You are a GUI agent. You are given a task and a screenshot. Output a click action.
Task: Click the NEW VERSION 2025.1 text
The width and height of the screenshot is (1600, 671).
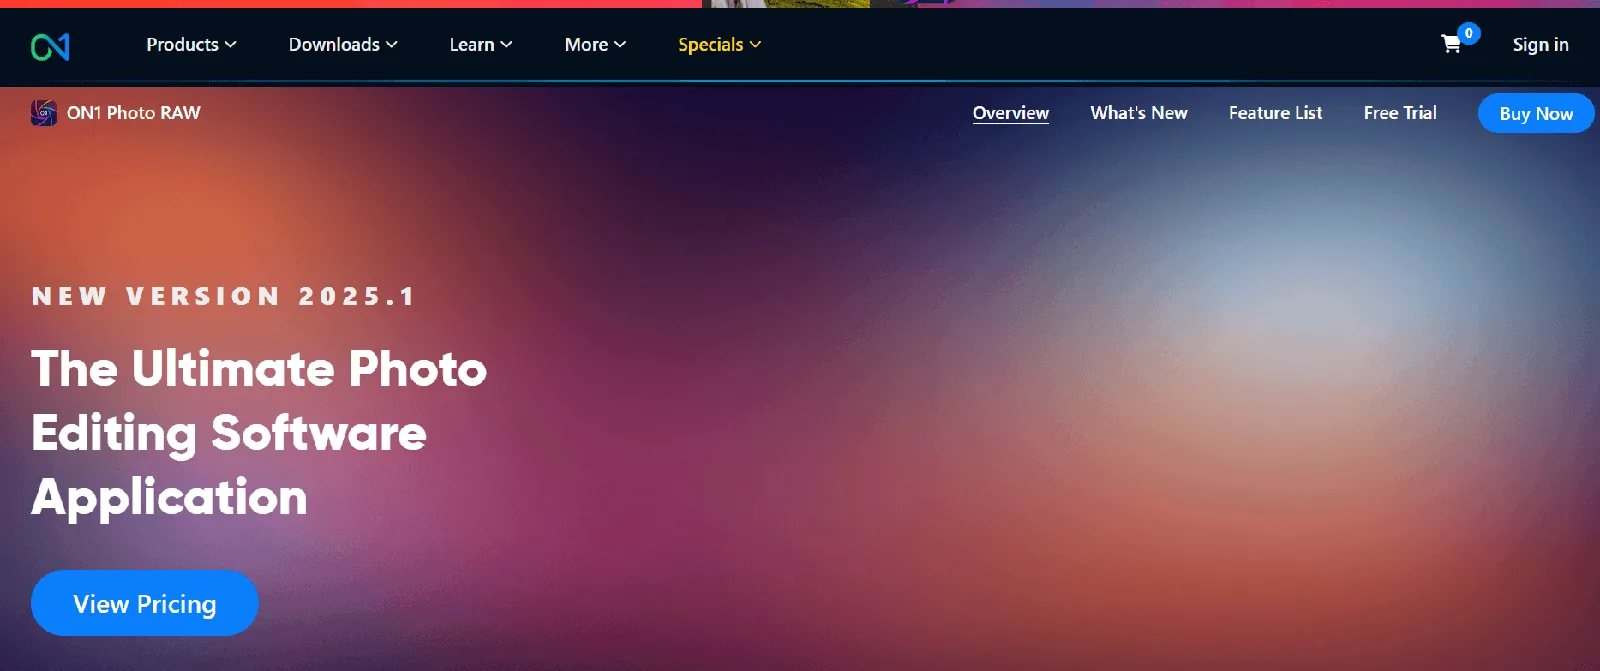pos(224,296)
